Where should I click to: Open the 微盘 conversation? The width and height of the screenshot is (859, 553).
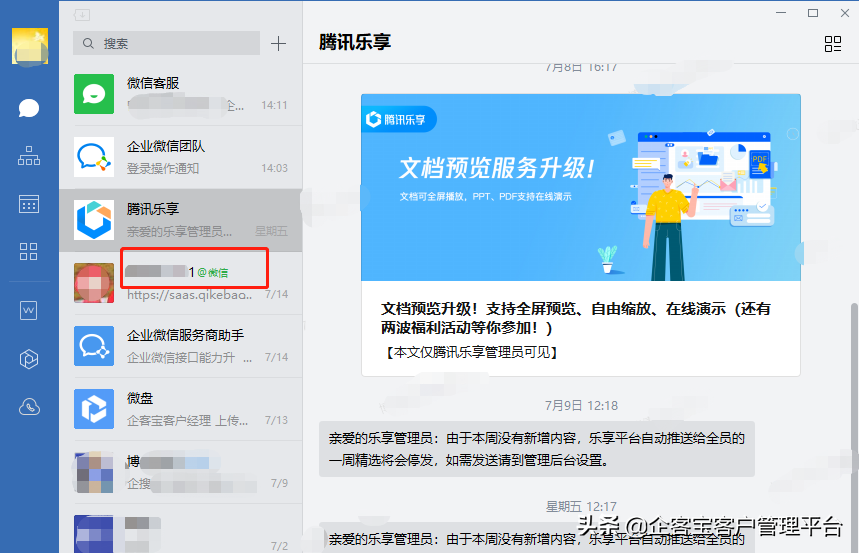pyautogui.click(x=181, y=409)
